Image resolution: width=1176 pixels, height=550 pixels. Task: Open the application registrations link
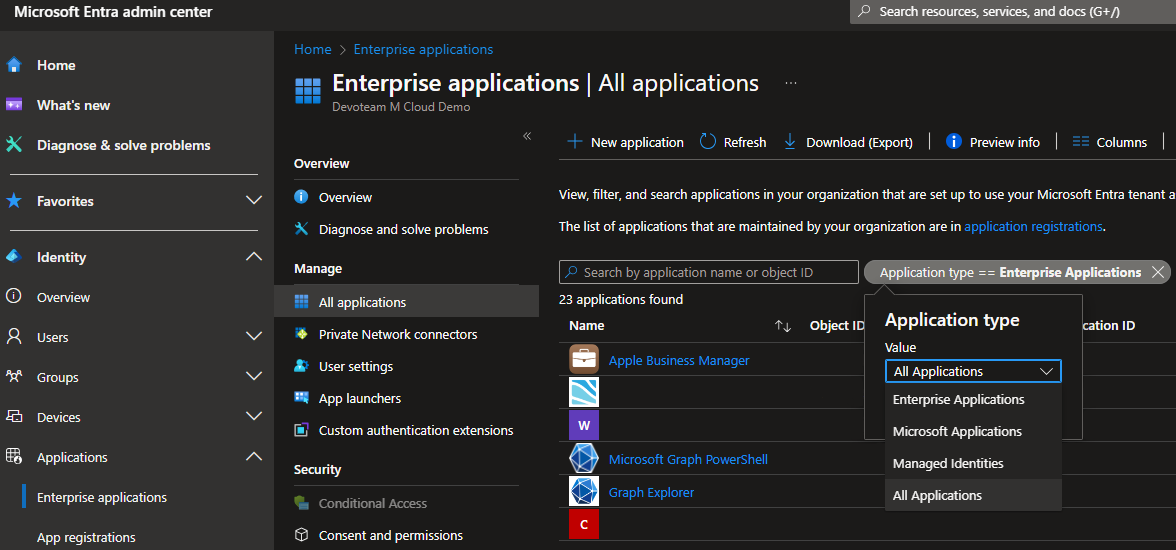click(x=1033, y=226)
